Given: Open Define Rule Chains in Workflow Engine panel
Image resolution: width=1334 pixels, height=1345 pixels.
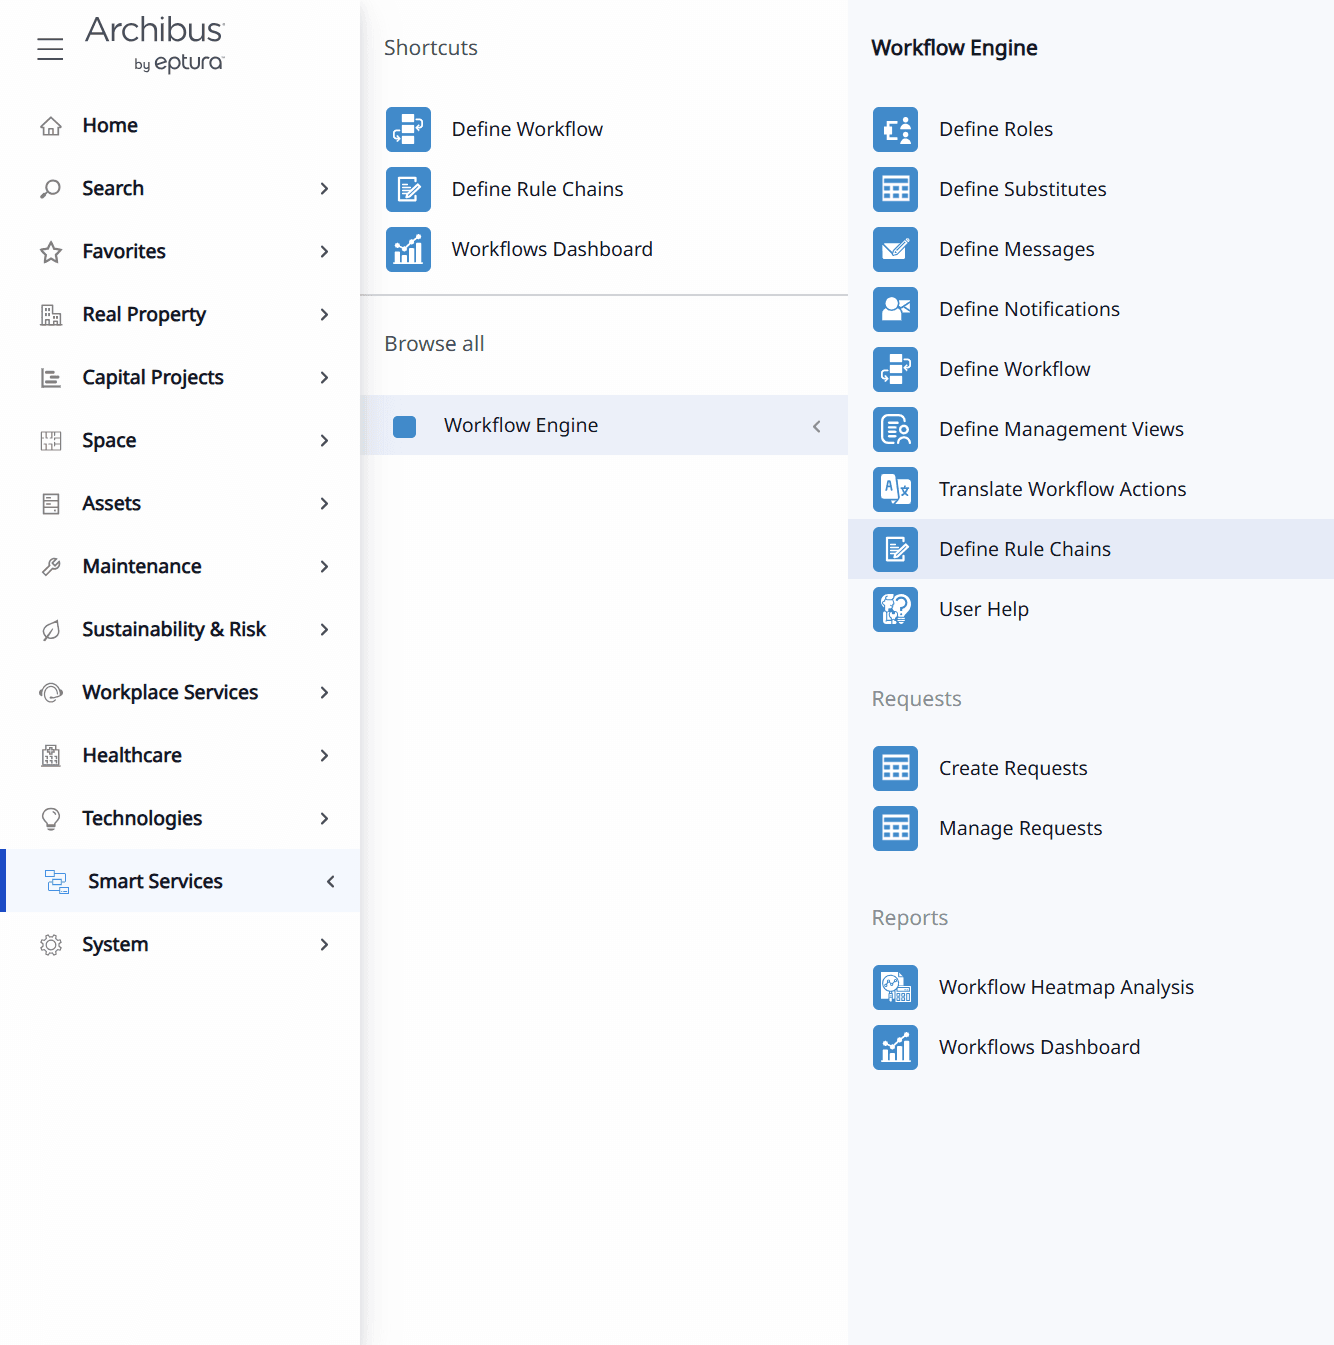Looking at the screenshot, I should pyautogui.click(x=1025, y=549).
